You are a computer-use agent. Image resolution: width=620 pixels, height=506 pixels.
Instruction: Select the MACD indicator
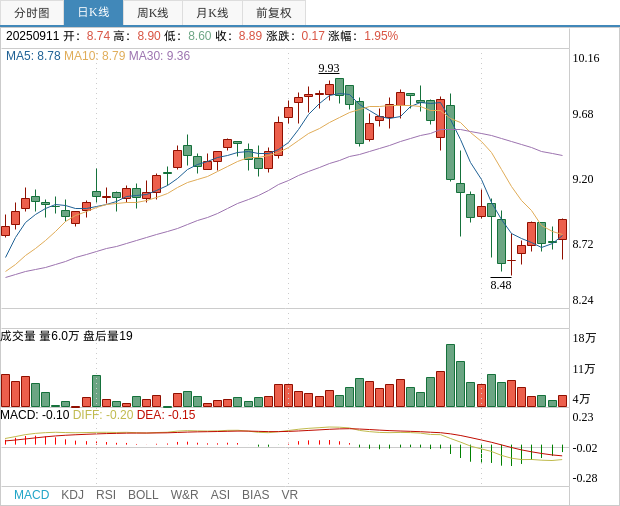coord(32,495)
